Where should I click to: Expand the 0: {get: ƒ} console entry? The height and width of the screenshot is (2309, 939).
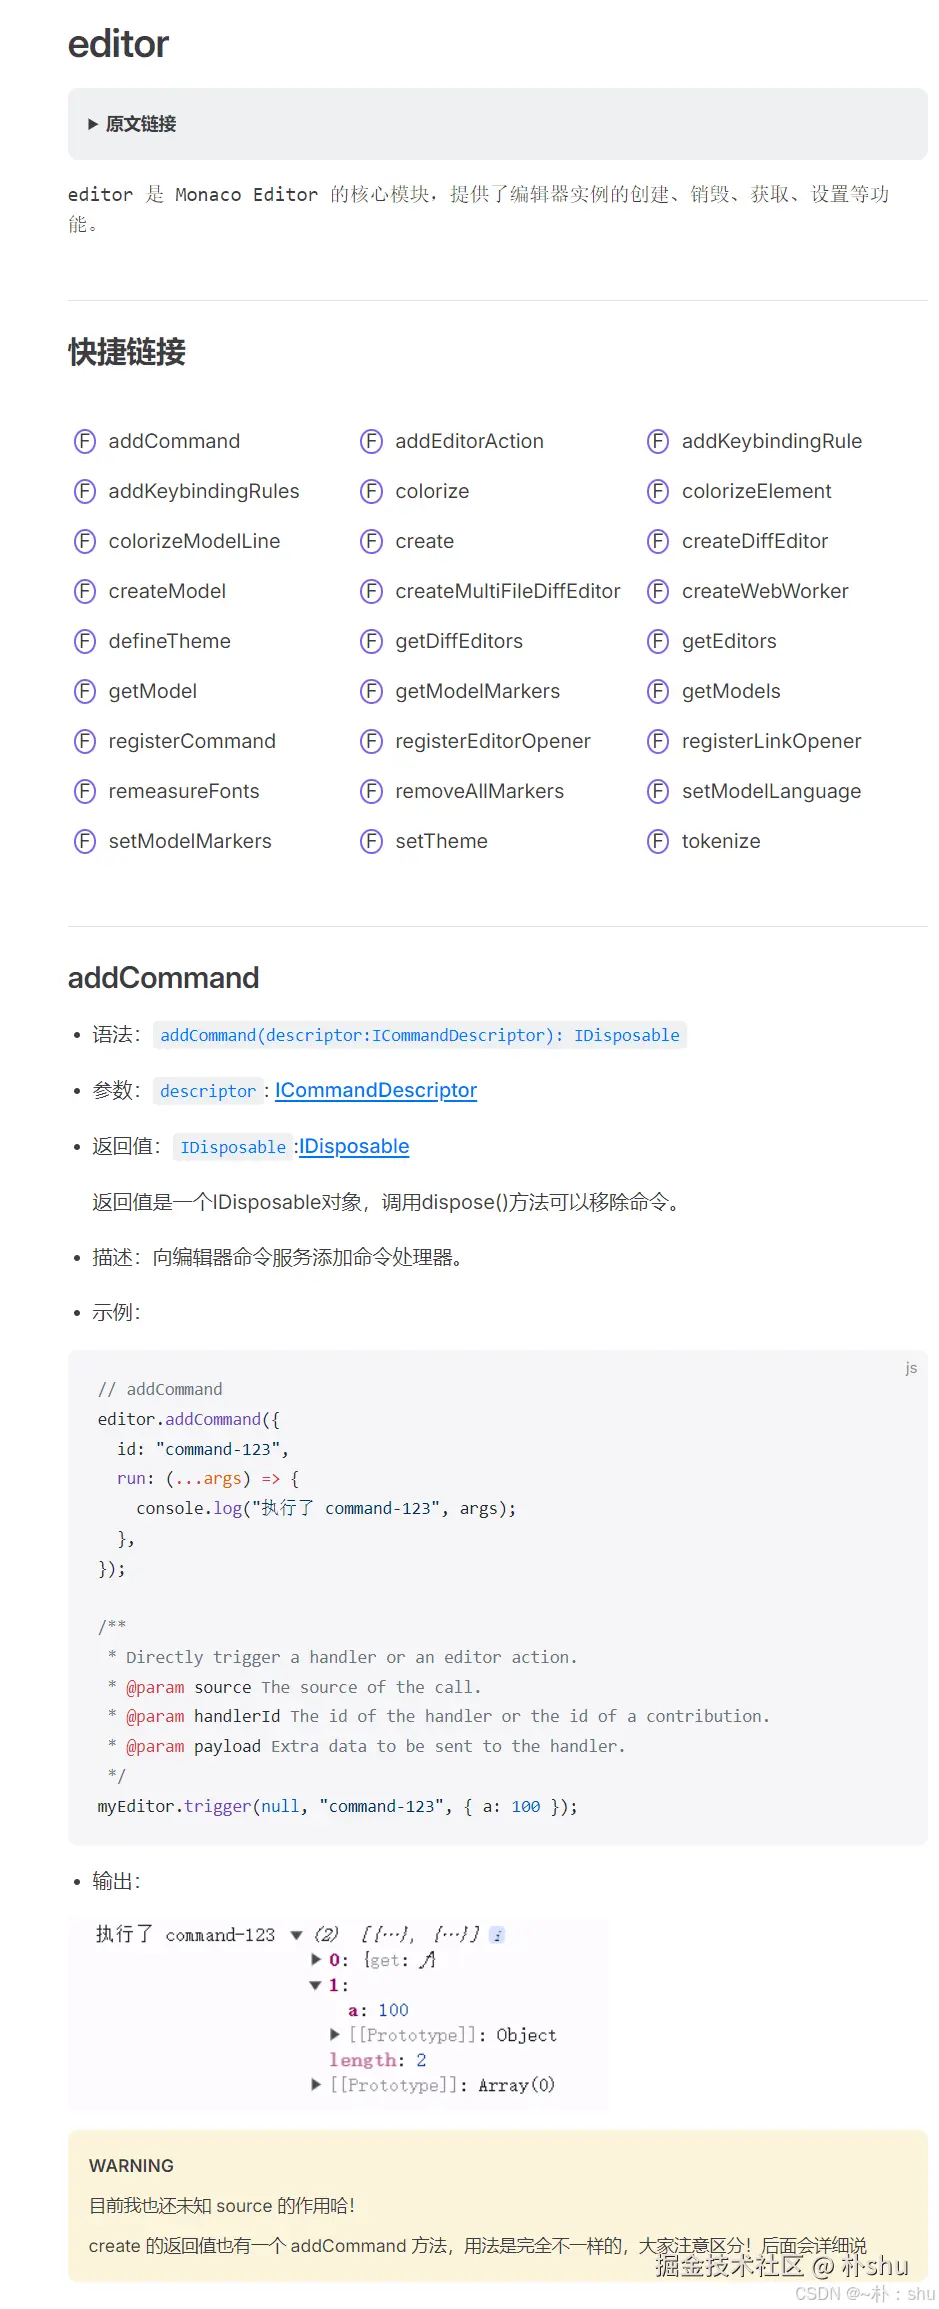(316, 1960)
